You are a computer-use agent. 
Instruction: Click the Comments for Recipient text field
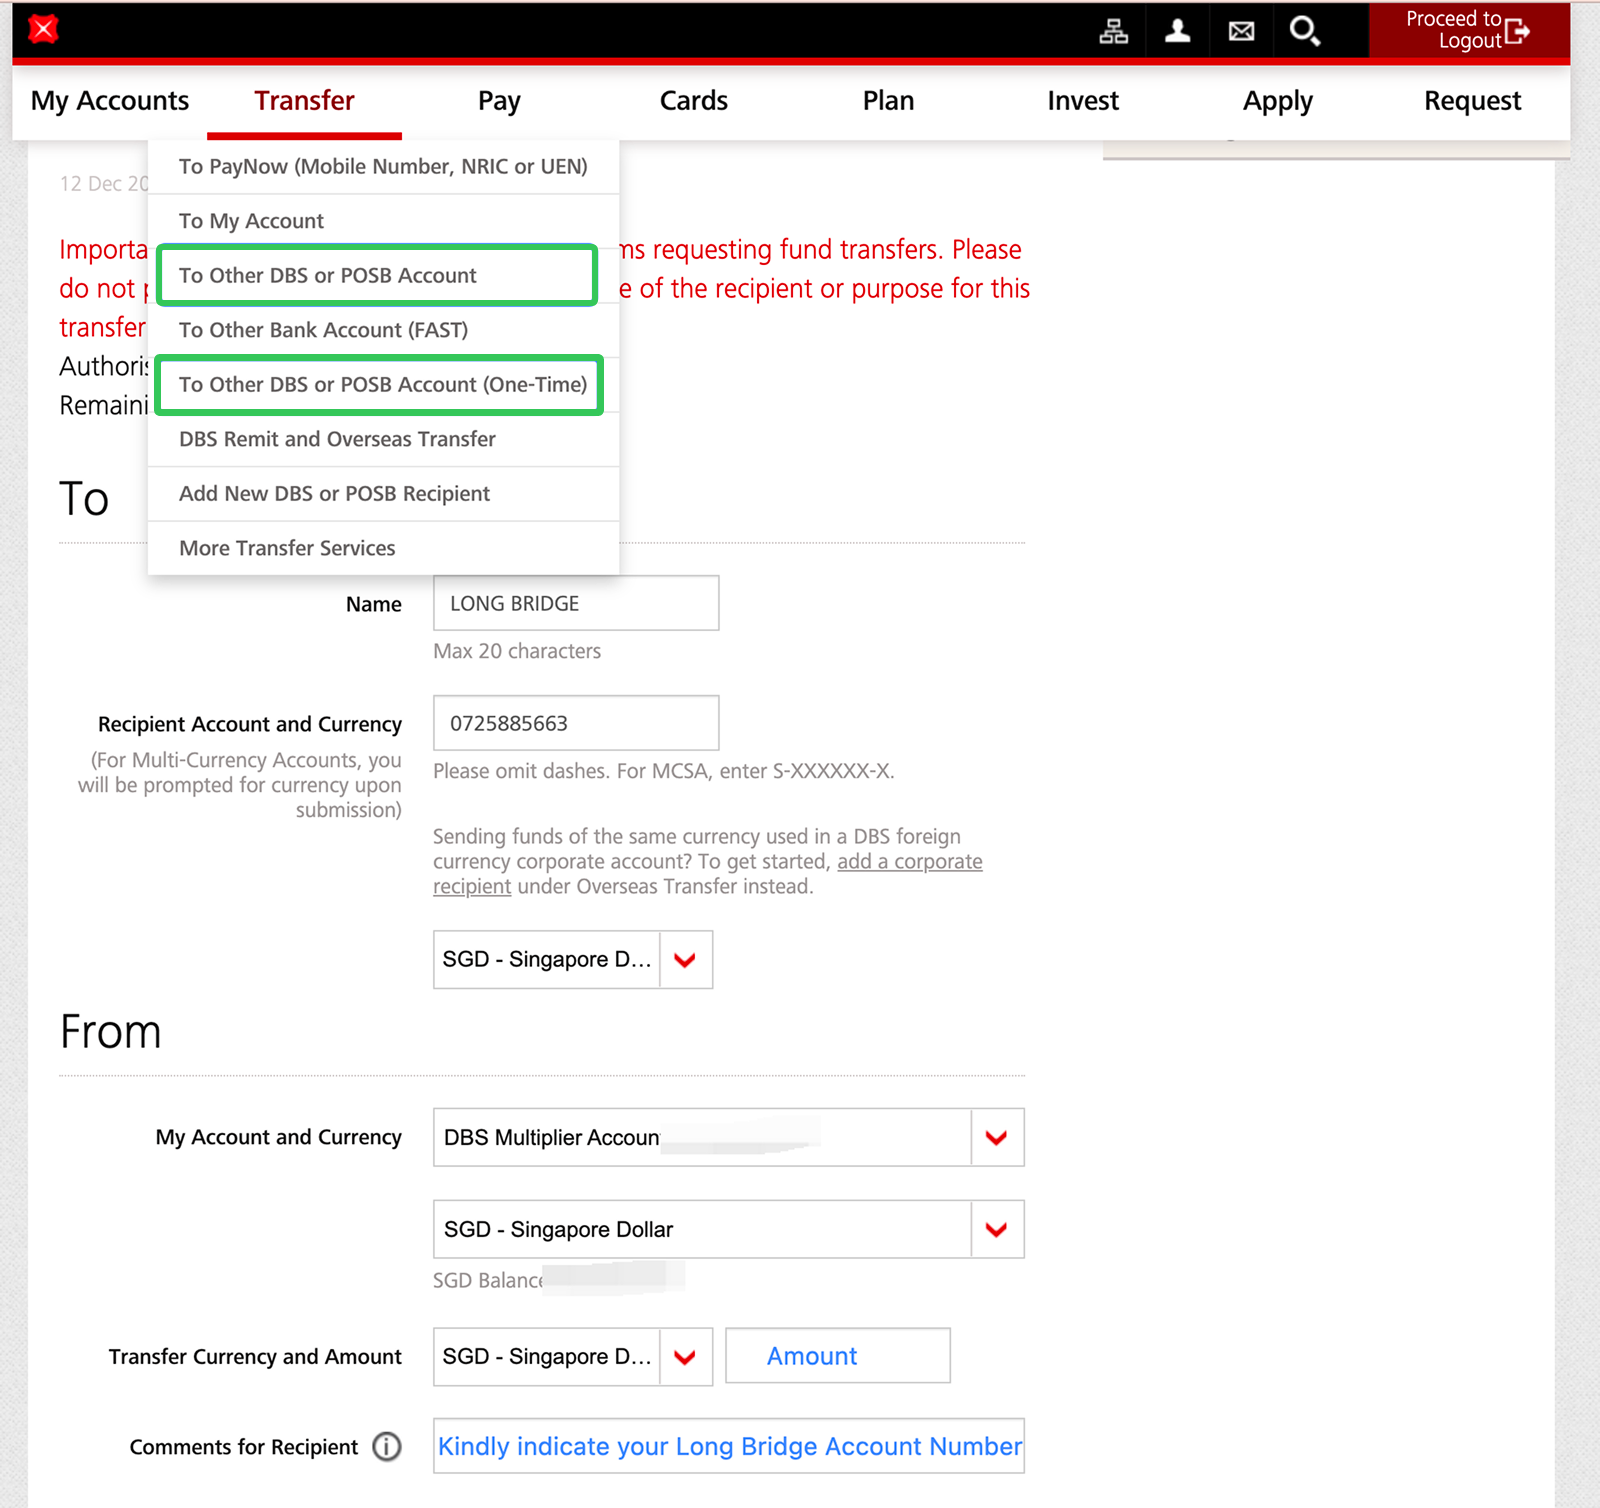click(728, 1446)
